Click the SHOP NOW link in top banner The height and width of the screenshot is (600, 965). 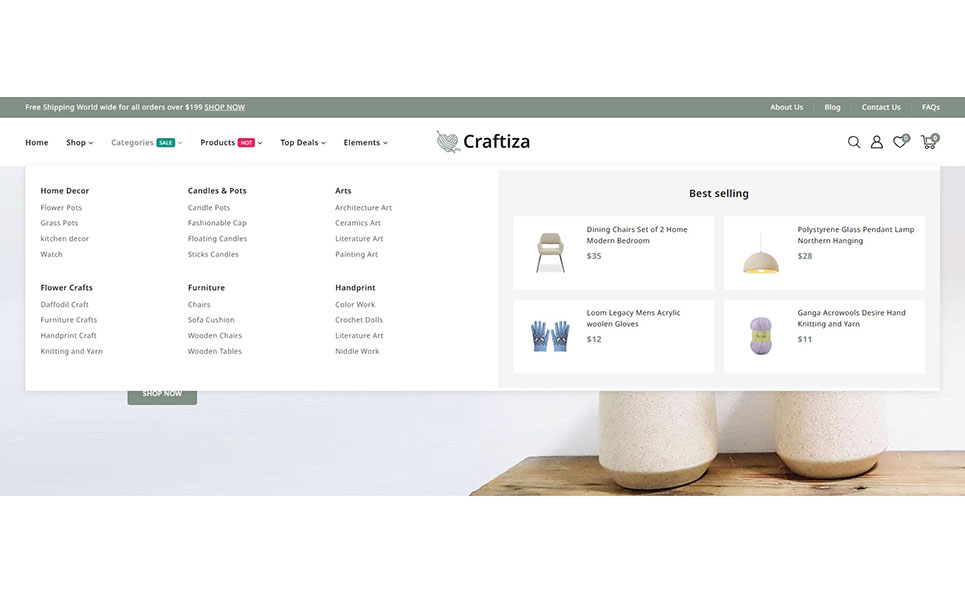224,107
